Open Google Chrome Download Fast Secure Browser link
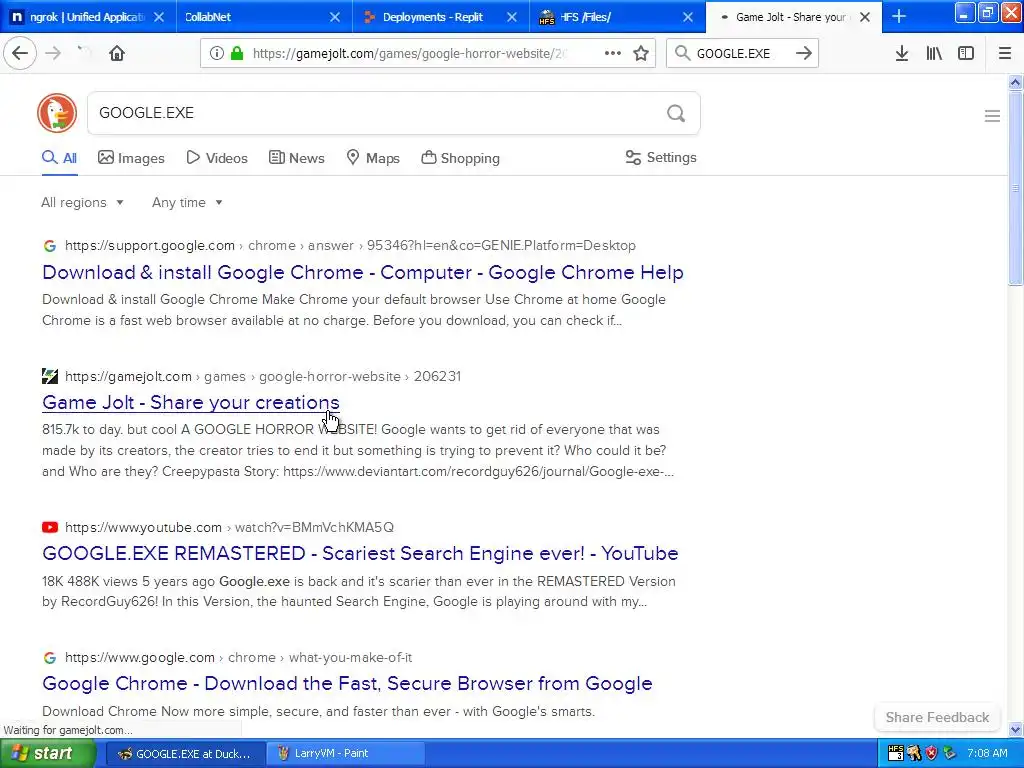Viewport: 1024px width, 768px height. (347, 683)
